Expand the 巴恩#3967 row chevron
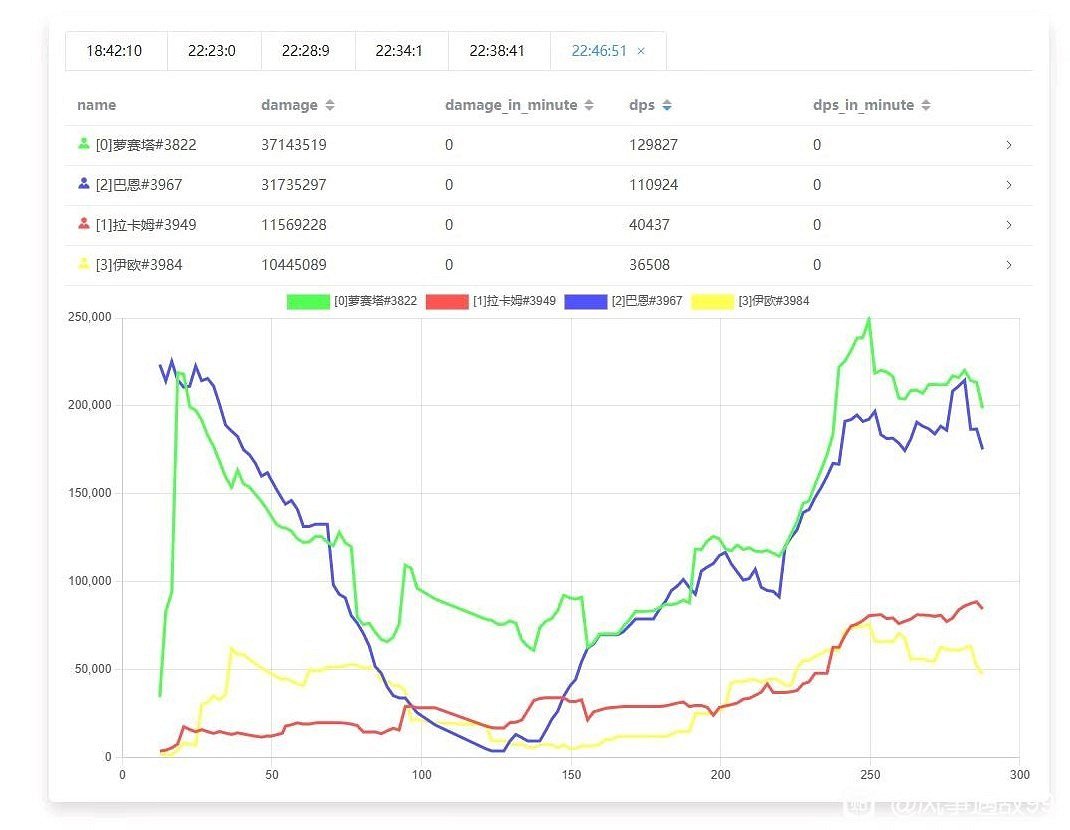1070x830 pixels. click(x=1008, y=185)
